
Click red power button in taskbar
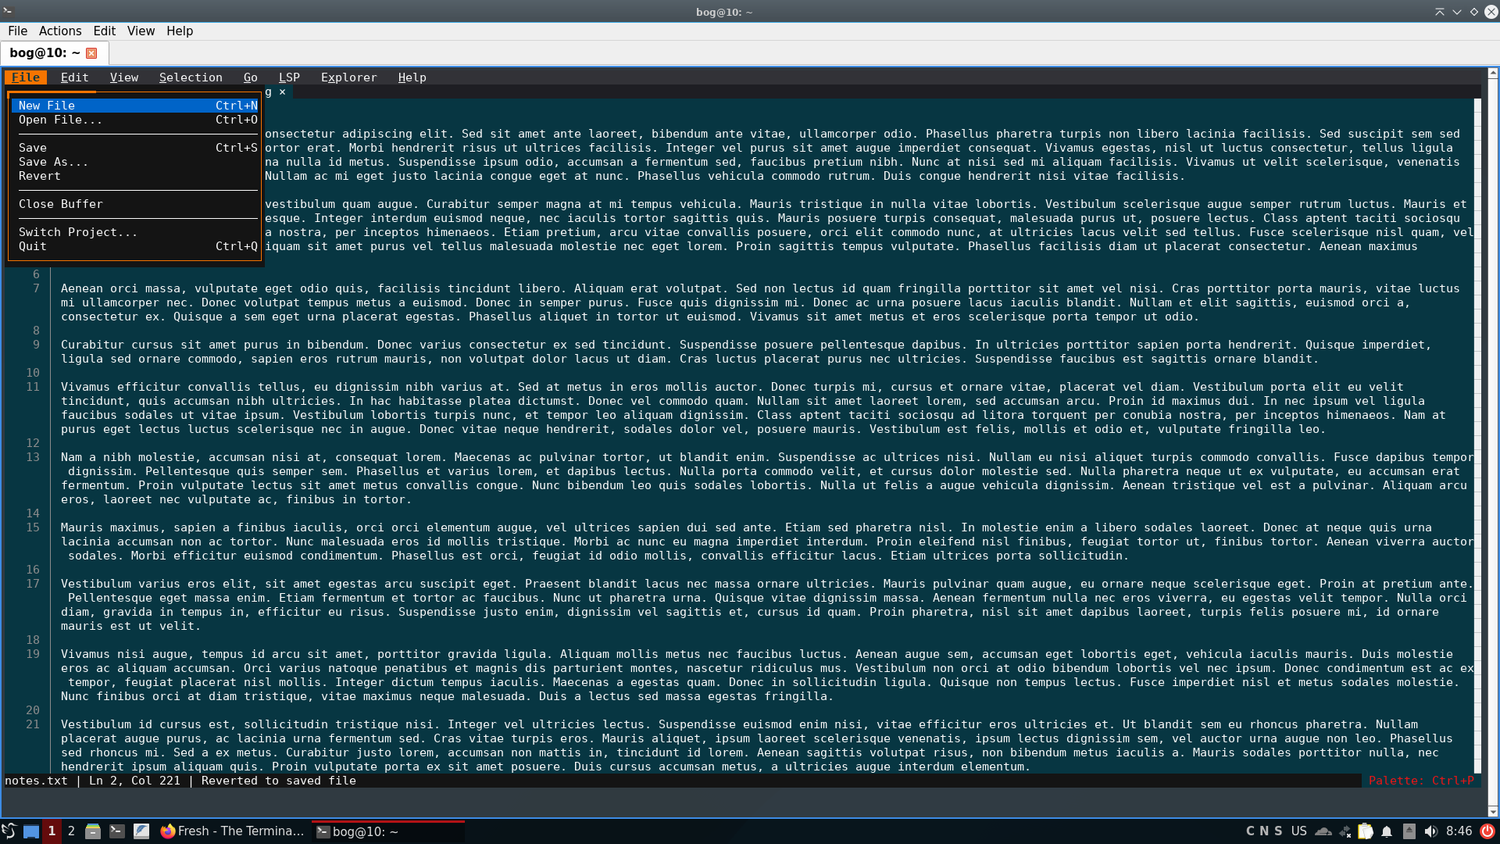tap(1487, 831)
